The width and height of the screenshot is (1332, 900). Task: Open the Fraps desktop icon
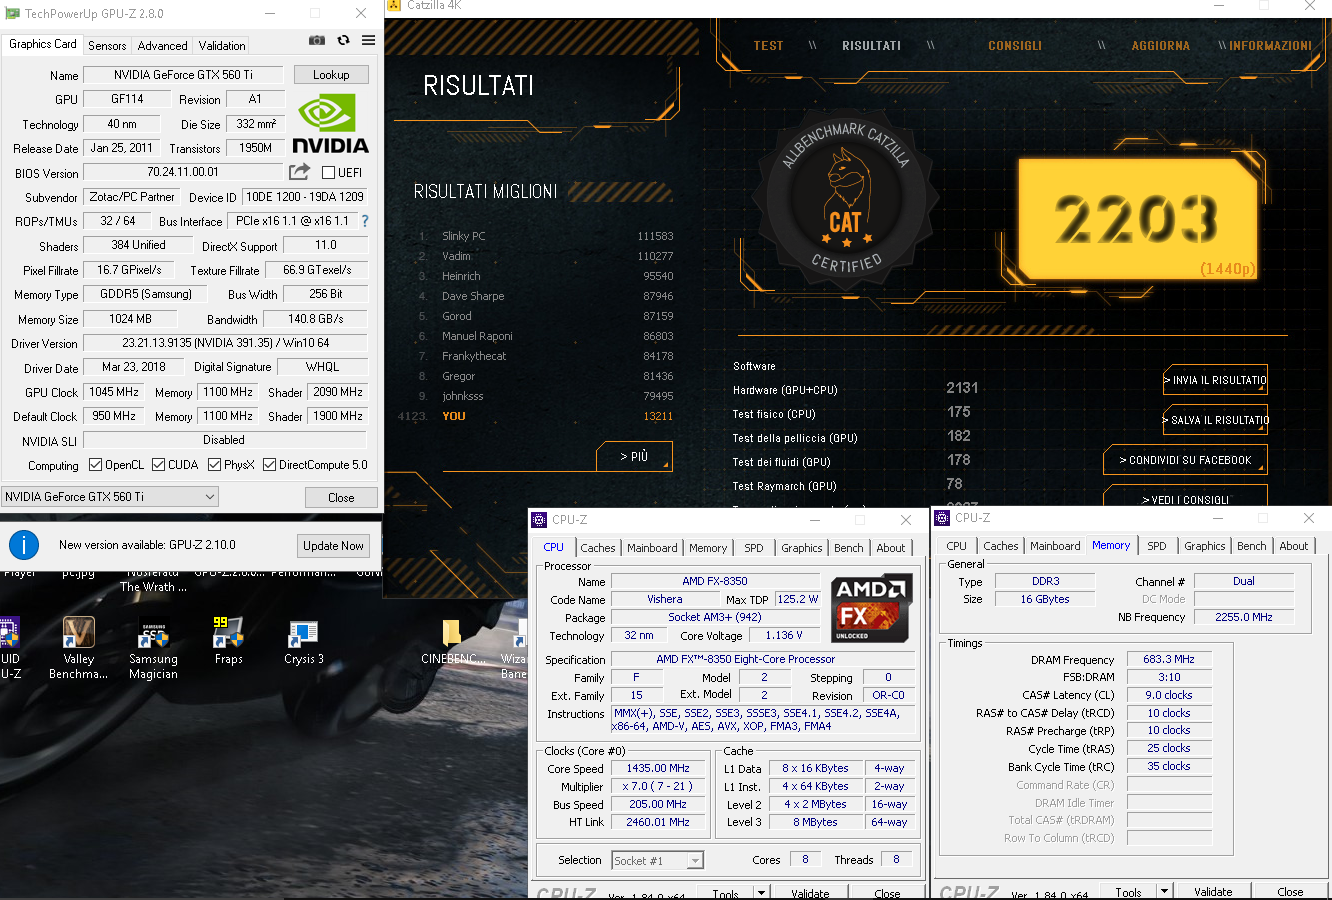click(228, 641)
